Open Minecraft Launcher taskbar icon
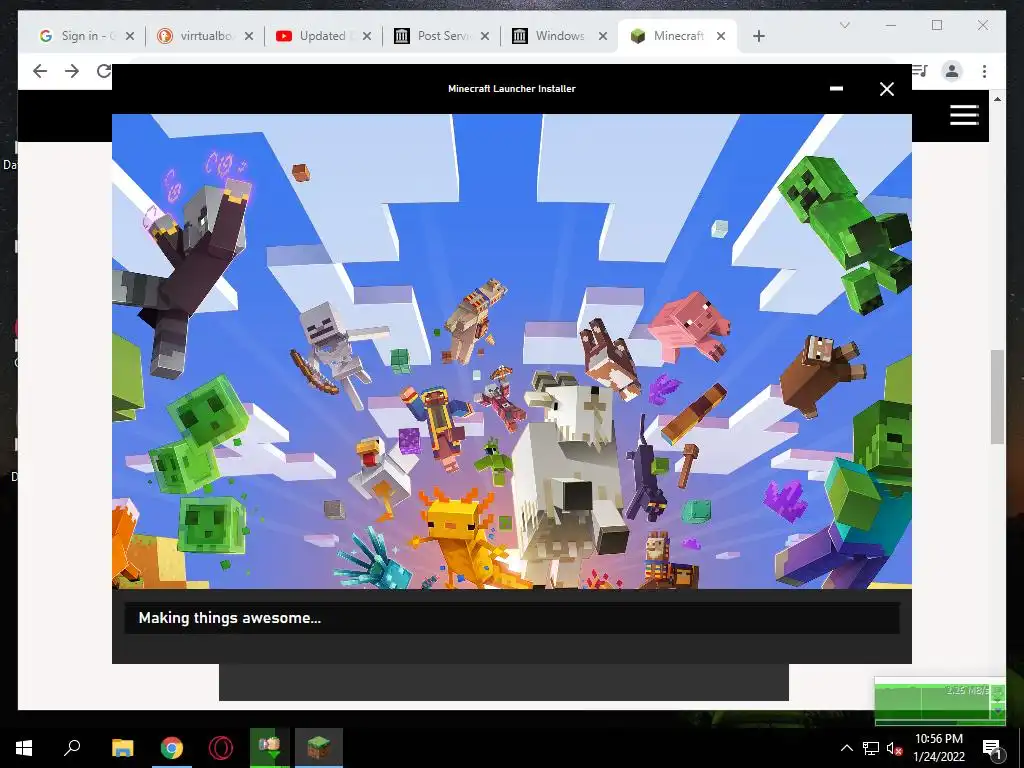The height and width of the screenshot is (768, 1024). pyautogui.click(x=319, y=748)
